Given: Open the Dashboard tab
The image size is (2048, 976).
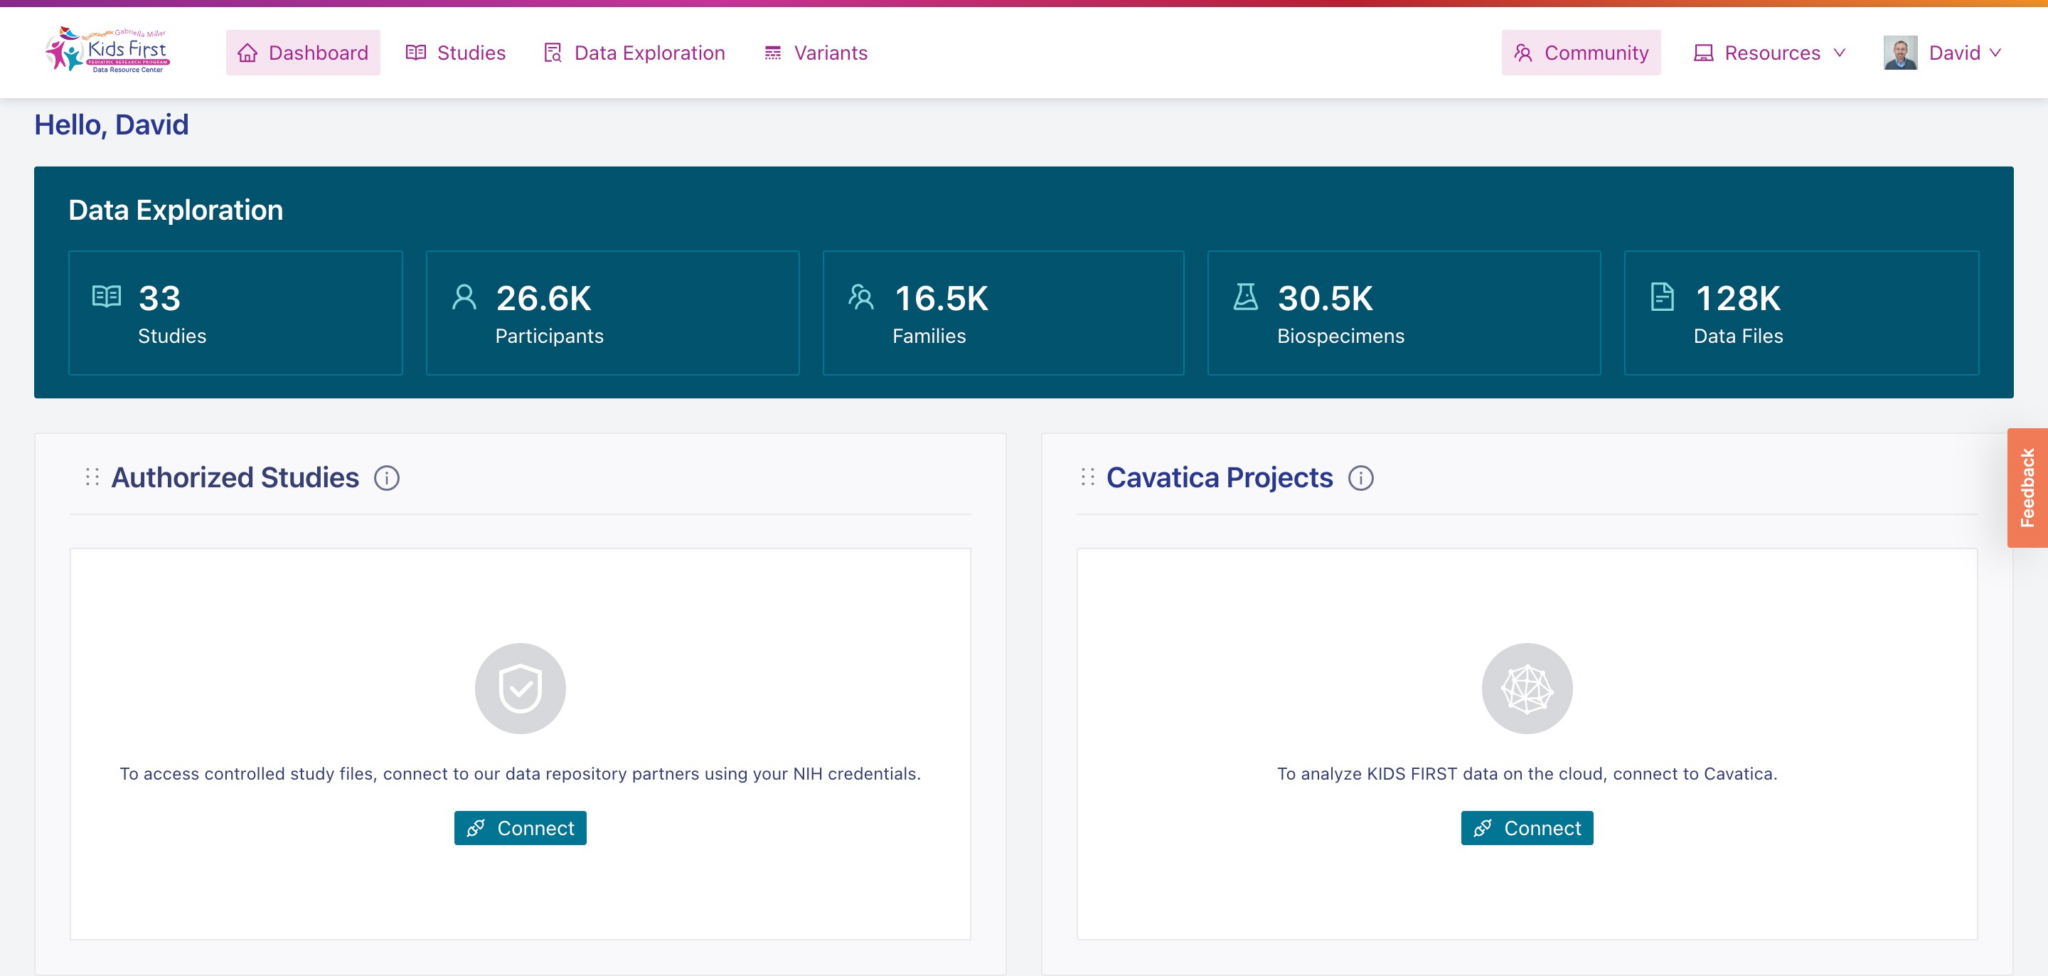Looking at the screenshot, I should coord(303,53).
